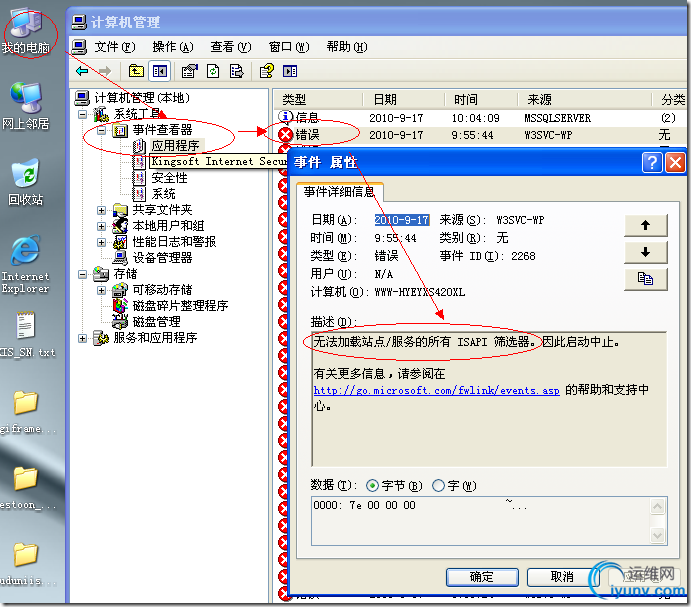Click the next event down-arrow button
Viewport: 691px width, 607px height.
(646, 252)
